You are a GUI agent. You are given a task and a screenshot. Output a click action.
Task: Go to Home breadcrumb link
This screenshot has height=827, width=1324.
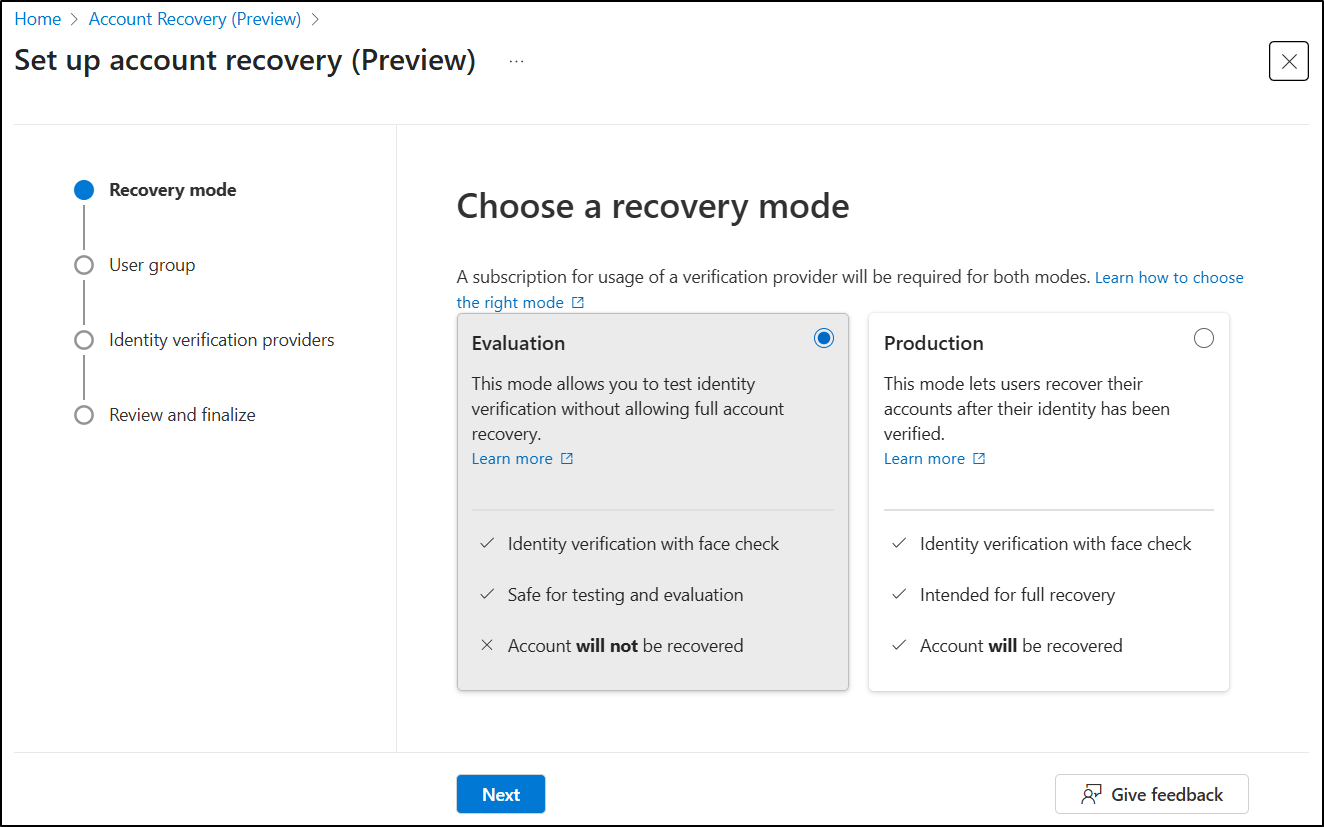point(37,19)
